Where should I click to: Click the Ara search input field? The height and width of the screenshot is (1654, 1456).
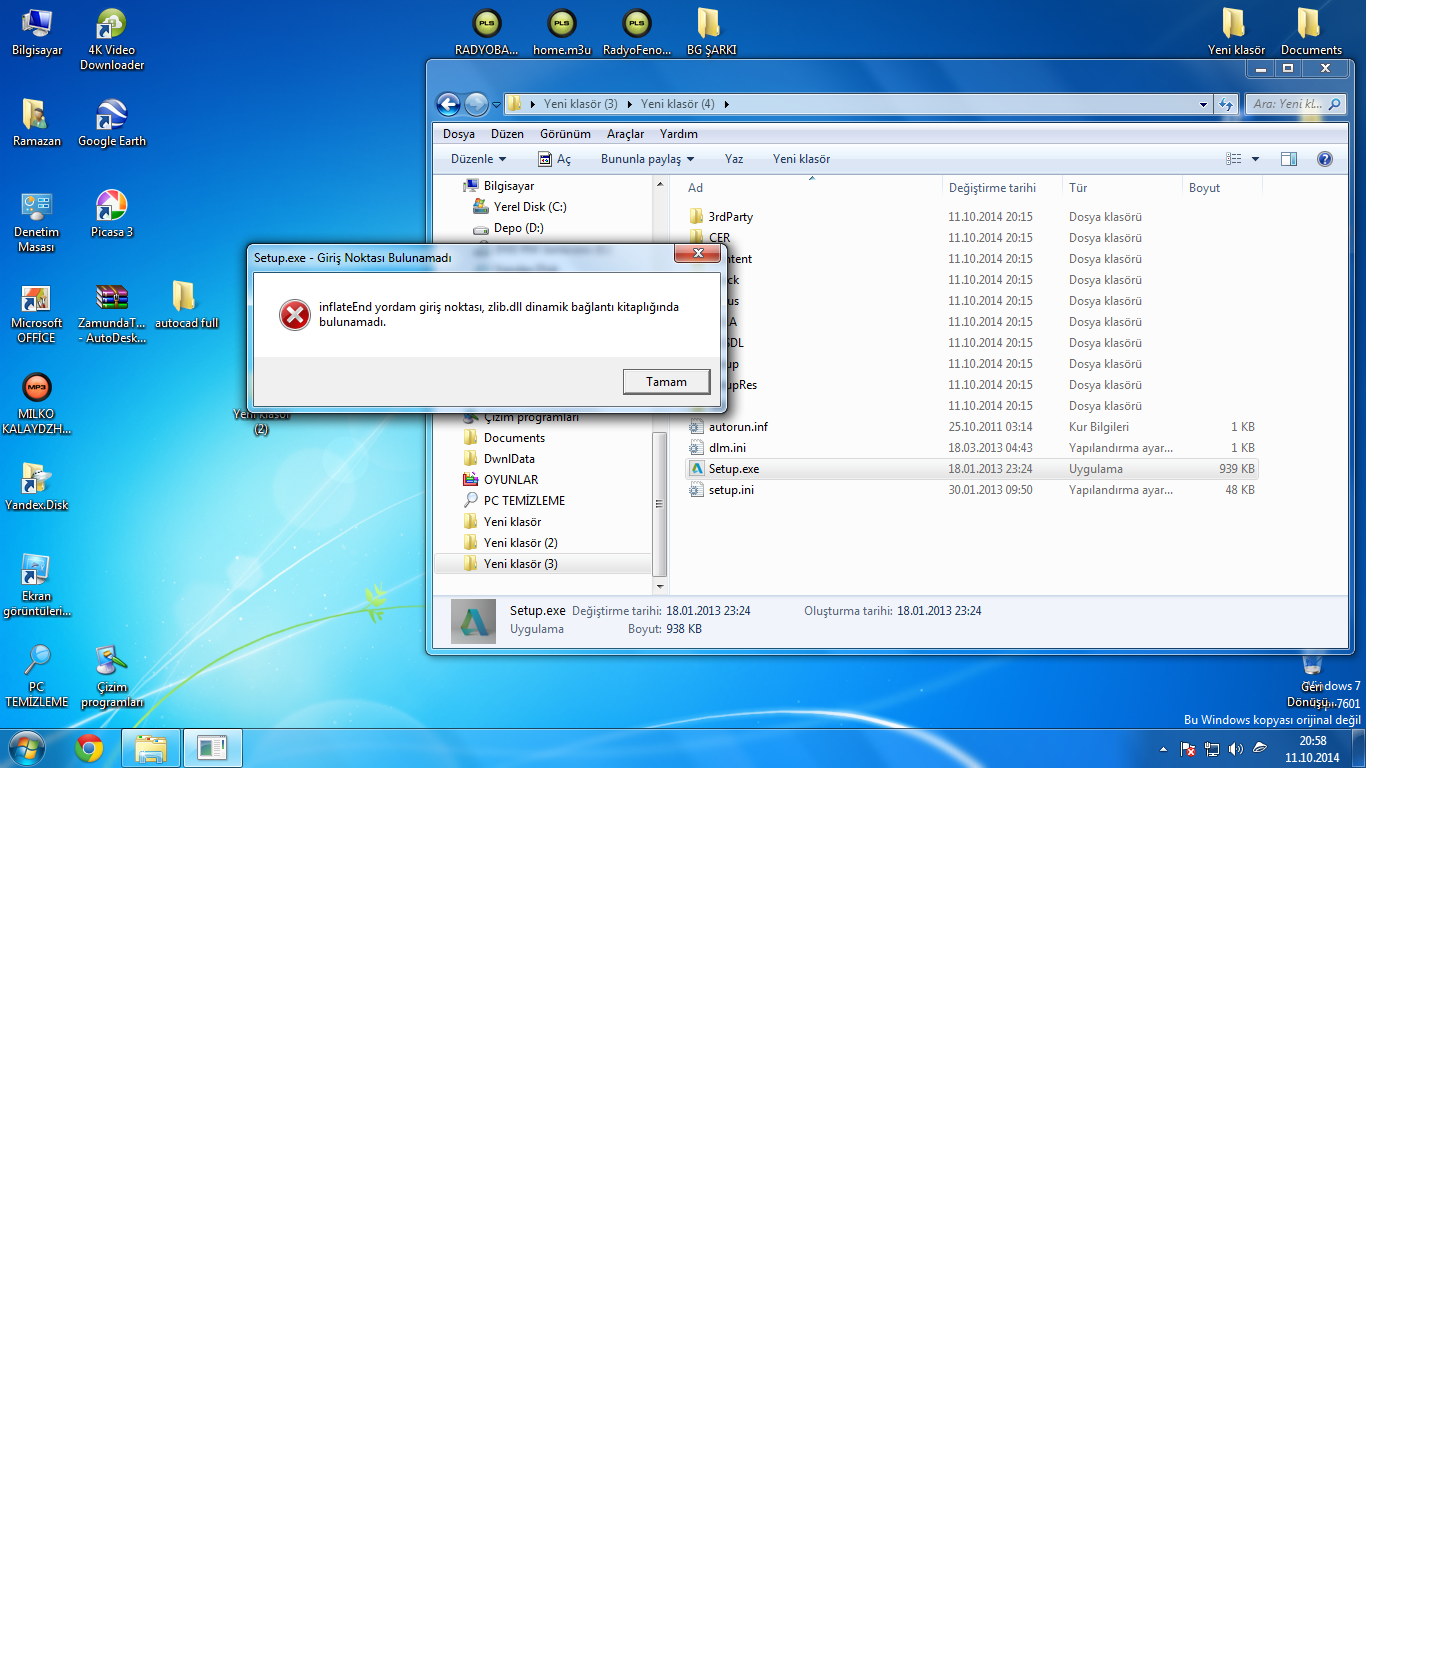tap(1288, 104)
